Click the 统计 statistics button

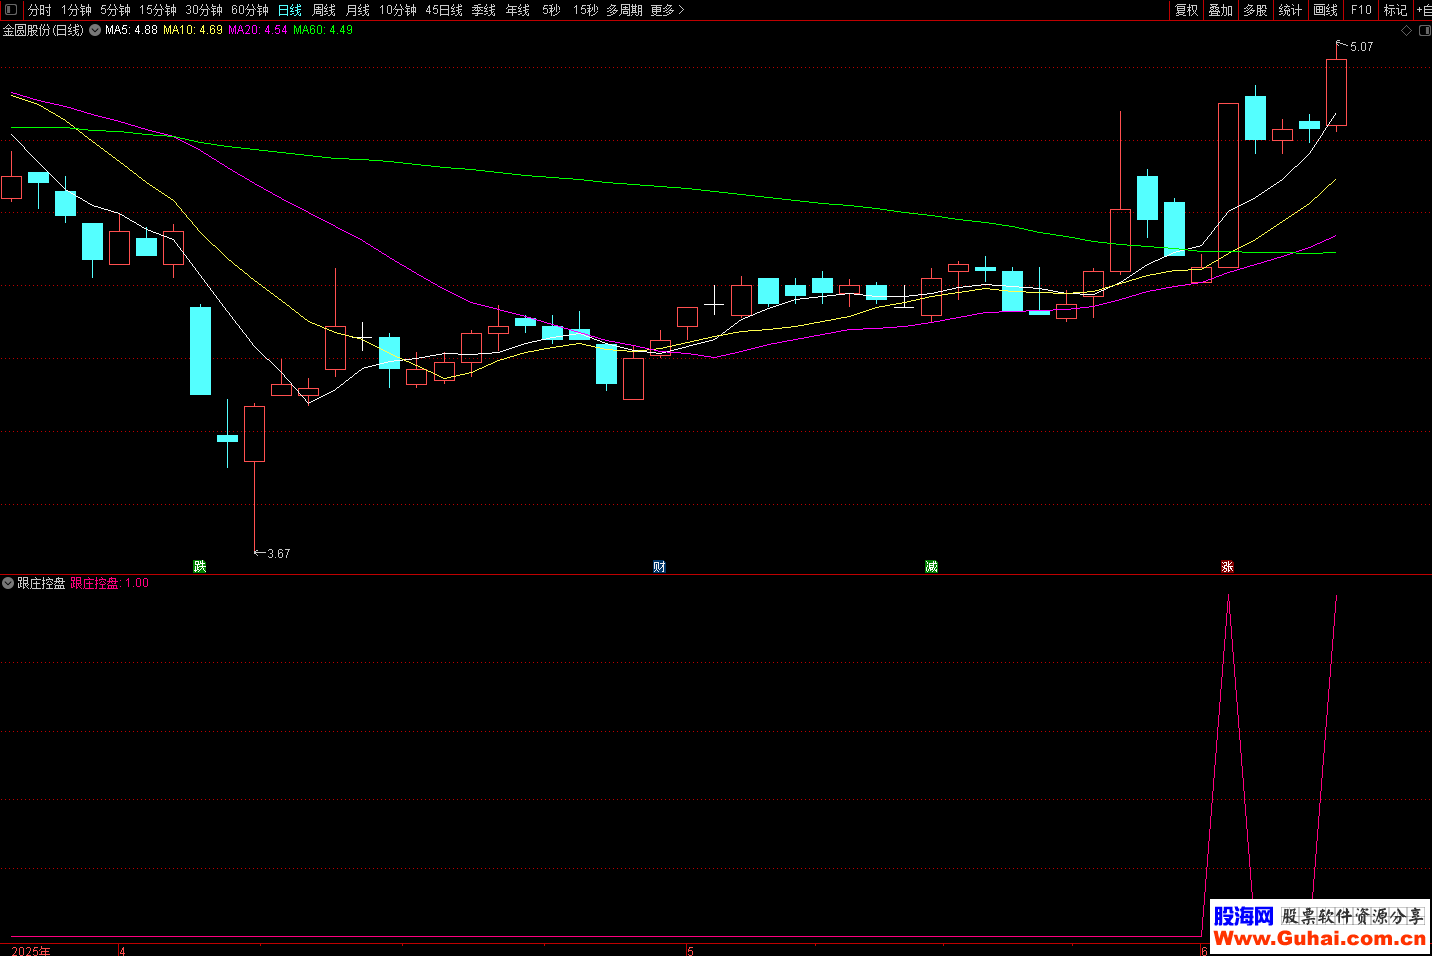coord(1291,10)
